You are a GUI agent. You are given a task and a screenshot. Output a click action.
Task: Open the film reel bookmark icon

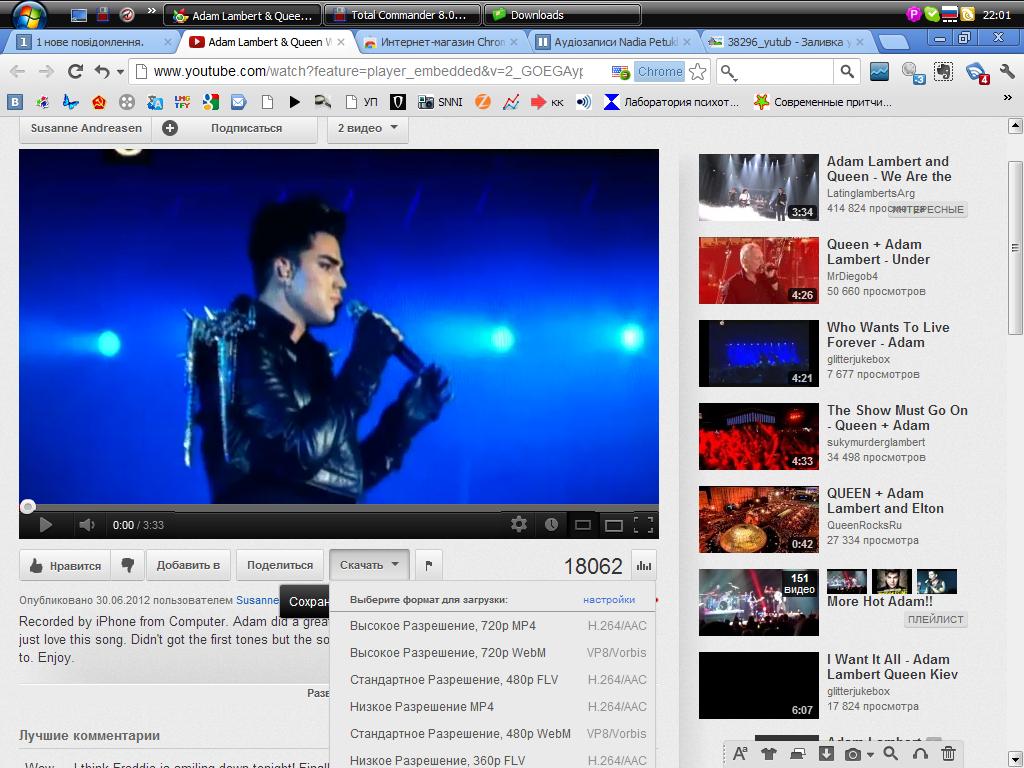pos(127,102)
